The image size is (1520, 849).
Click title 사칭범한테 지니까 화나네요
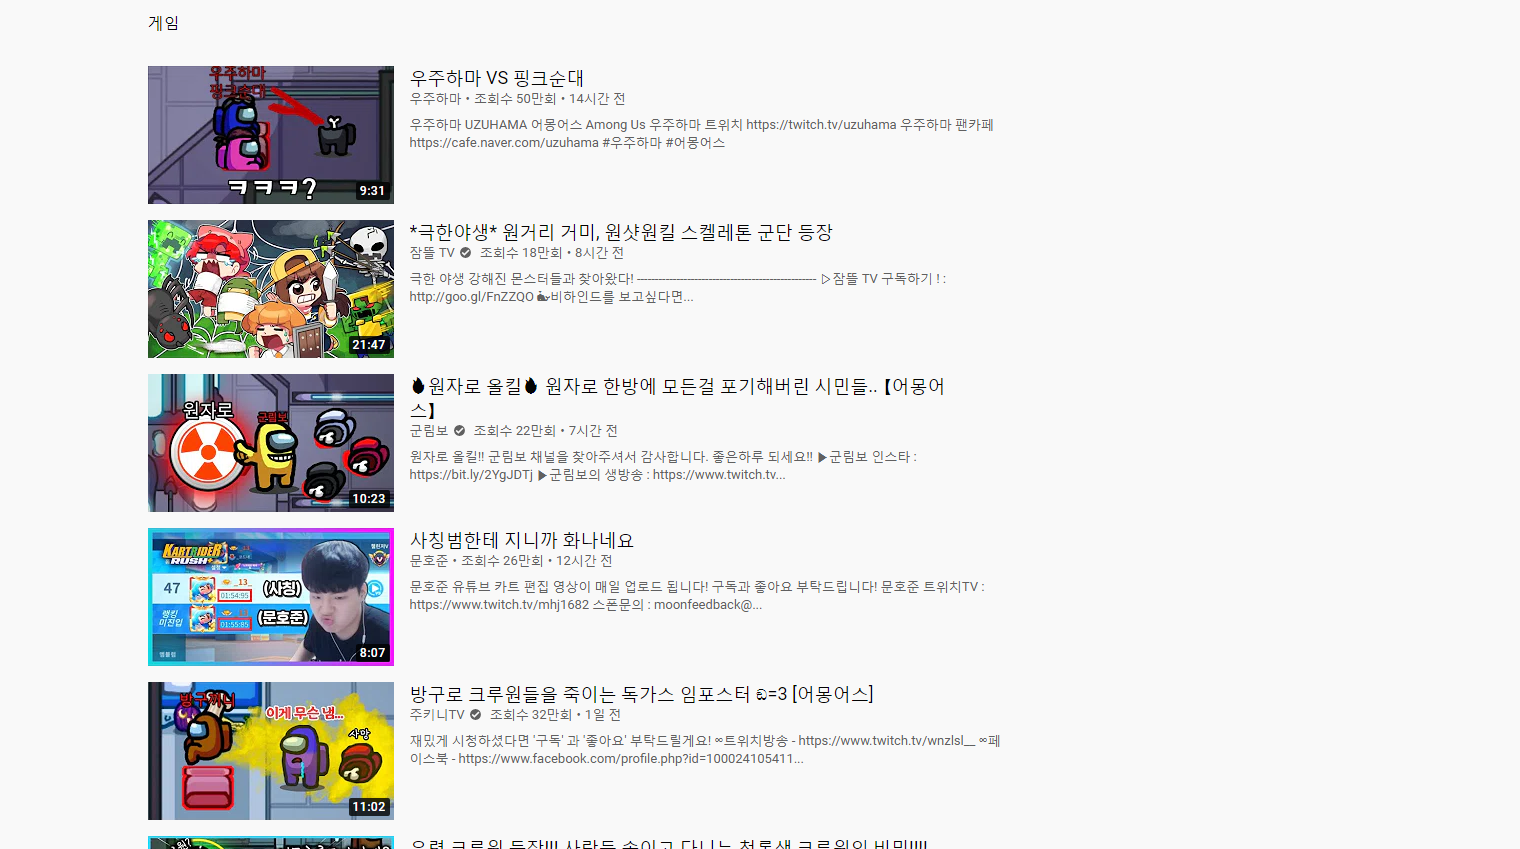pyautogui.click(x=522, y=540)
